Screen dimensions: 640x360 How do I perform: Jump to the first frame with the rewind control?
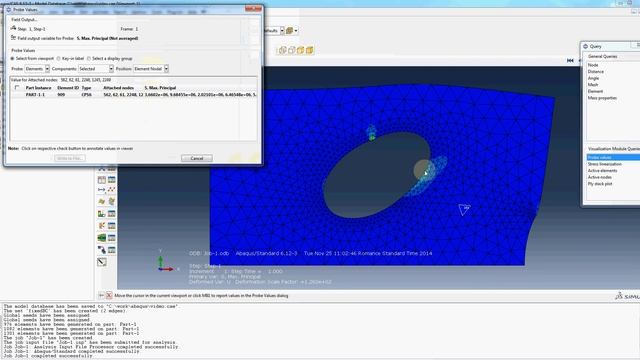[x=570, y=60]
